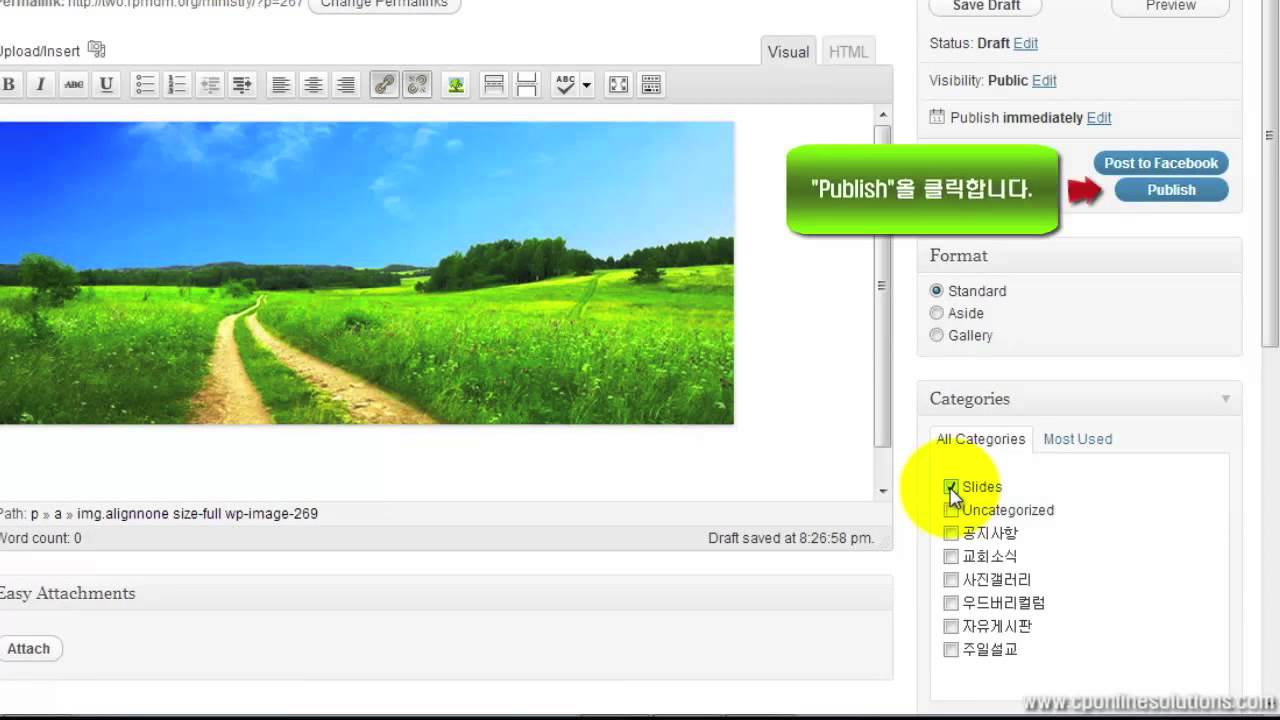Click the insert/edit link icon
Screen dimensions: 1280x720
point(384,85)
